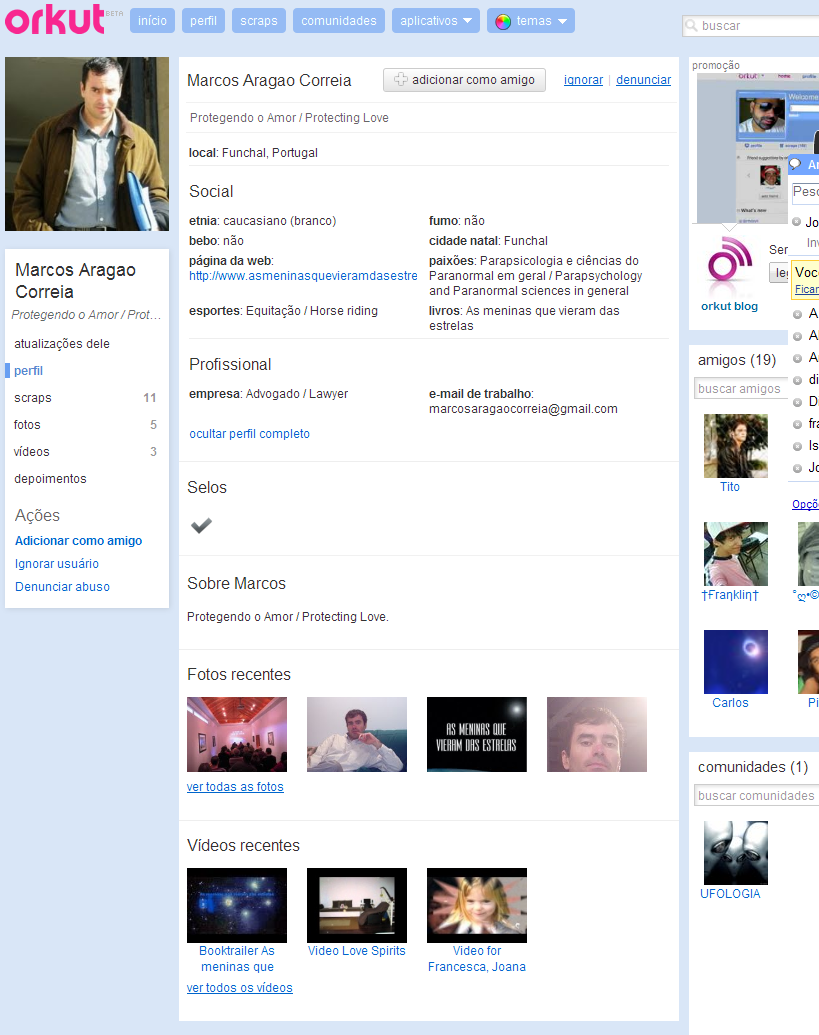
Task: Open the photo of man on couch
Action: (x=357, y=734)
